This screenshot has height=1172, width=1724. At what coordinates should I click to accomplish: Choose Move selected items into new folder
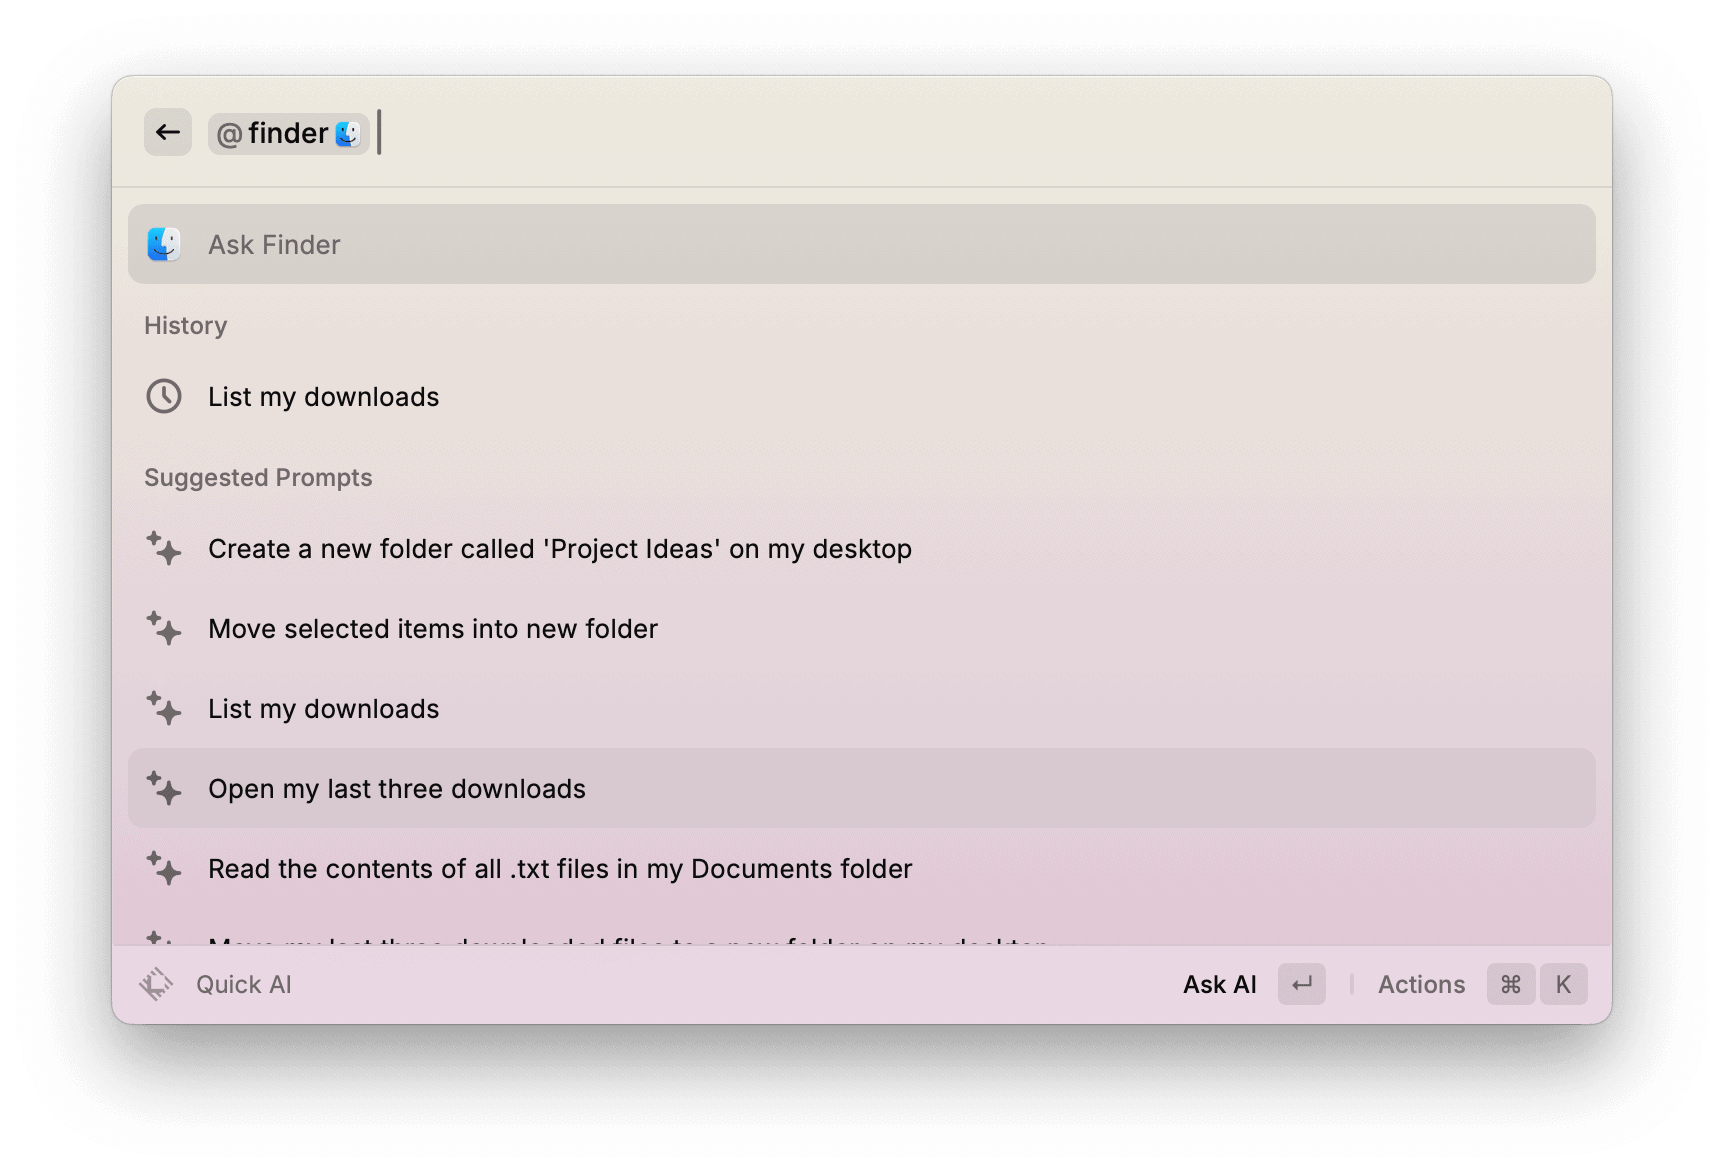[862, 628]
